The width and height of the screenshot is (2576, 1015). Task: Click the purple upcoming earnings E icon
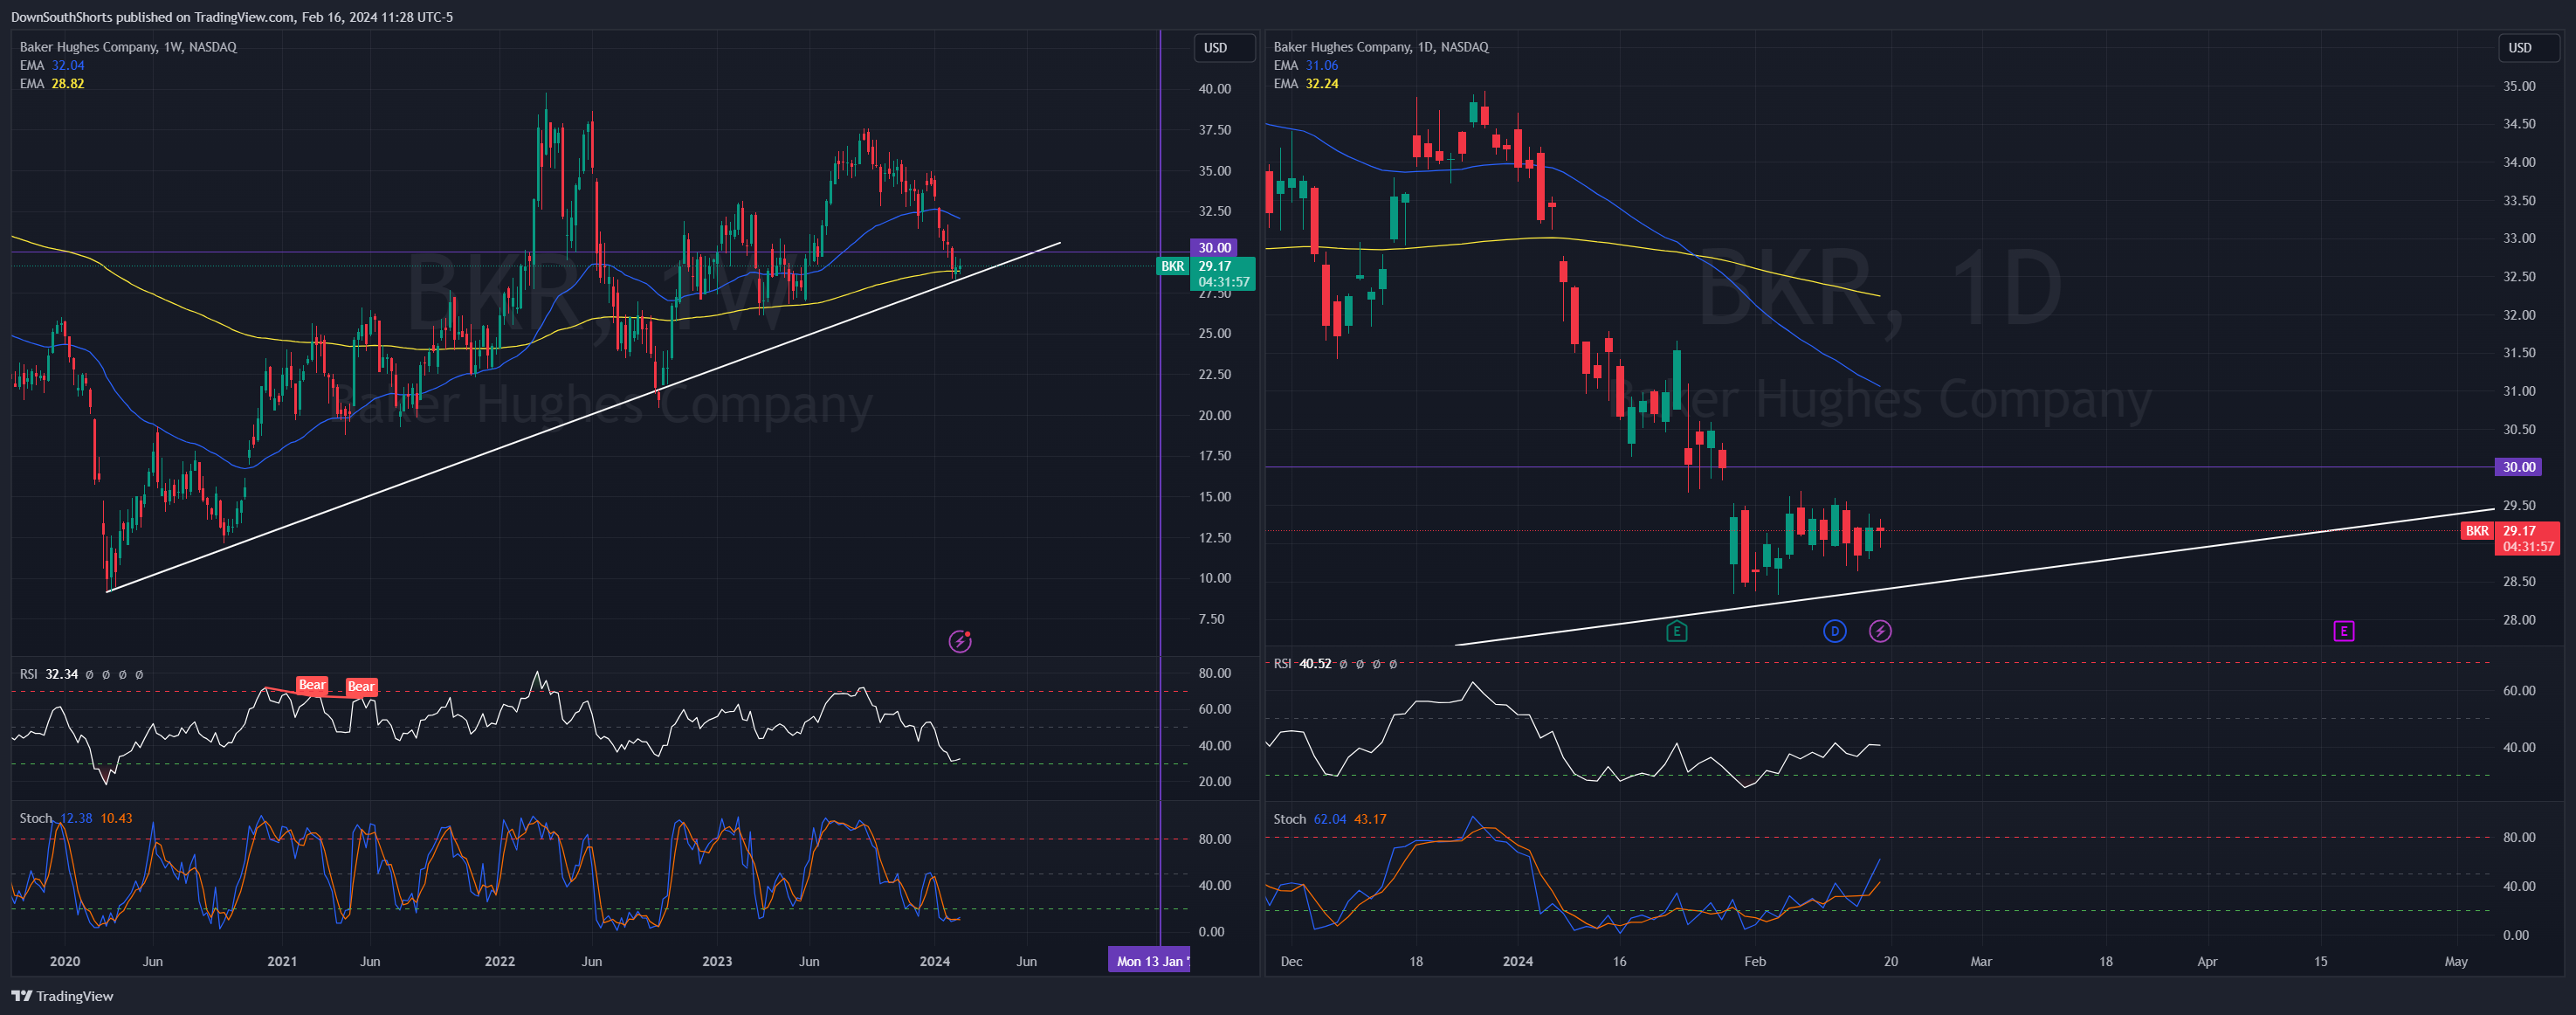click(2343, 631)
